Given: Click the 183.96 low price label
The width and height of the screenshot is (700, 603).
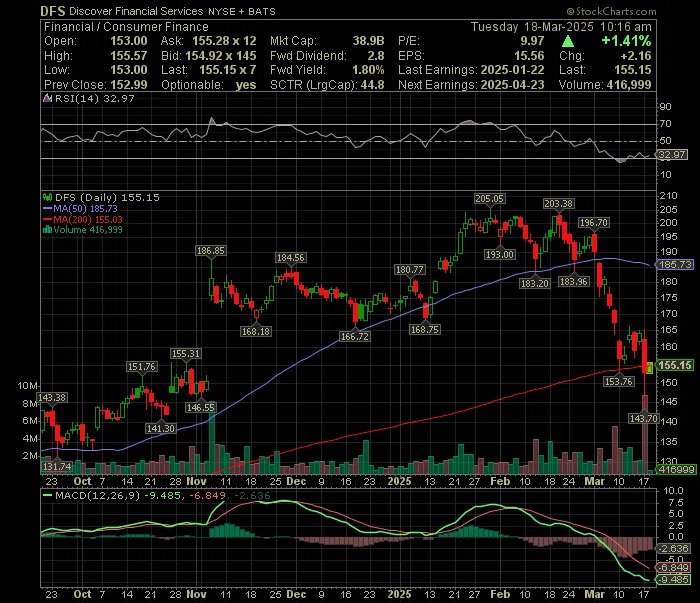Looking at the screenshot, I should pos(574,281).
